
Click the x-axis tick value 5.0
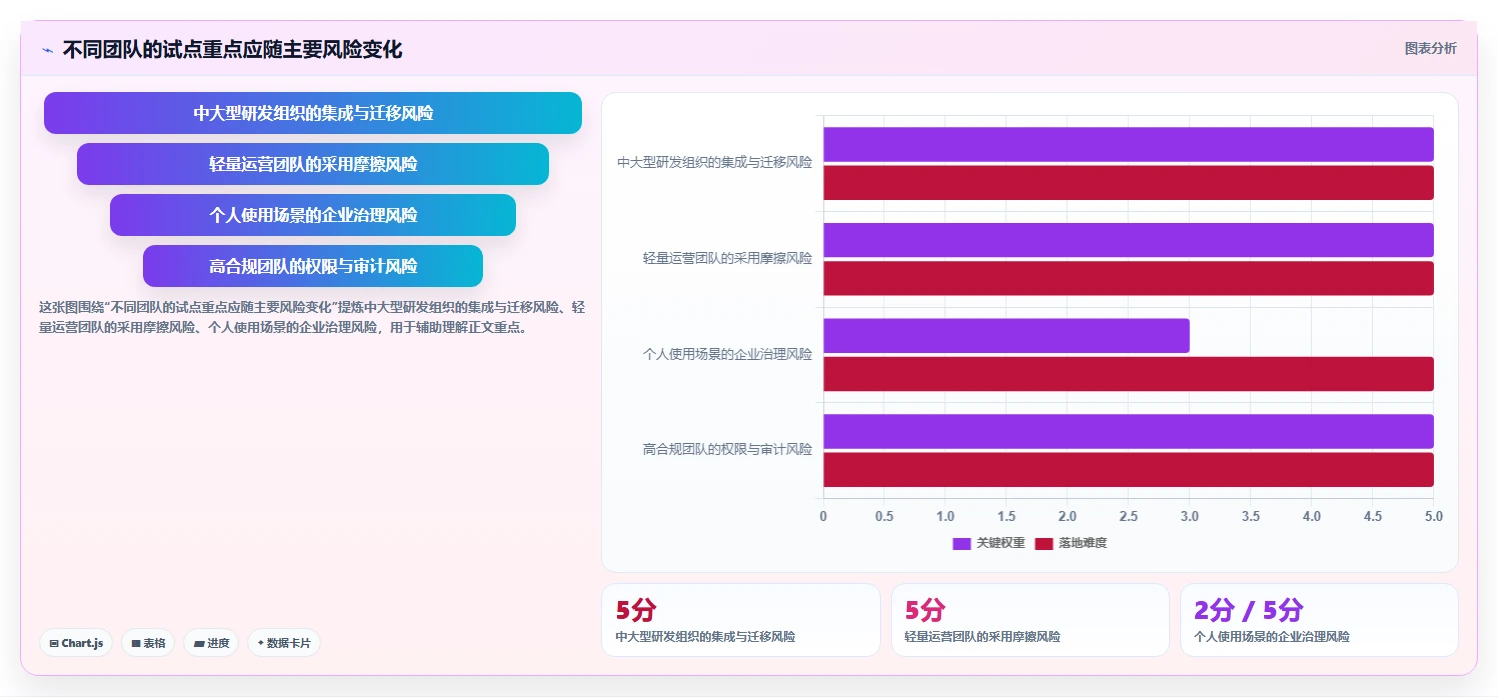(1434, 516)
